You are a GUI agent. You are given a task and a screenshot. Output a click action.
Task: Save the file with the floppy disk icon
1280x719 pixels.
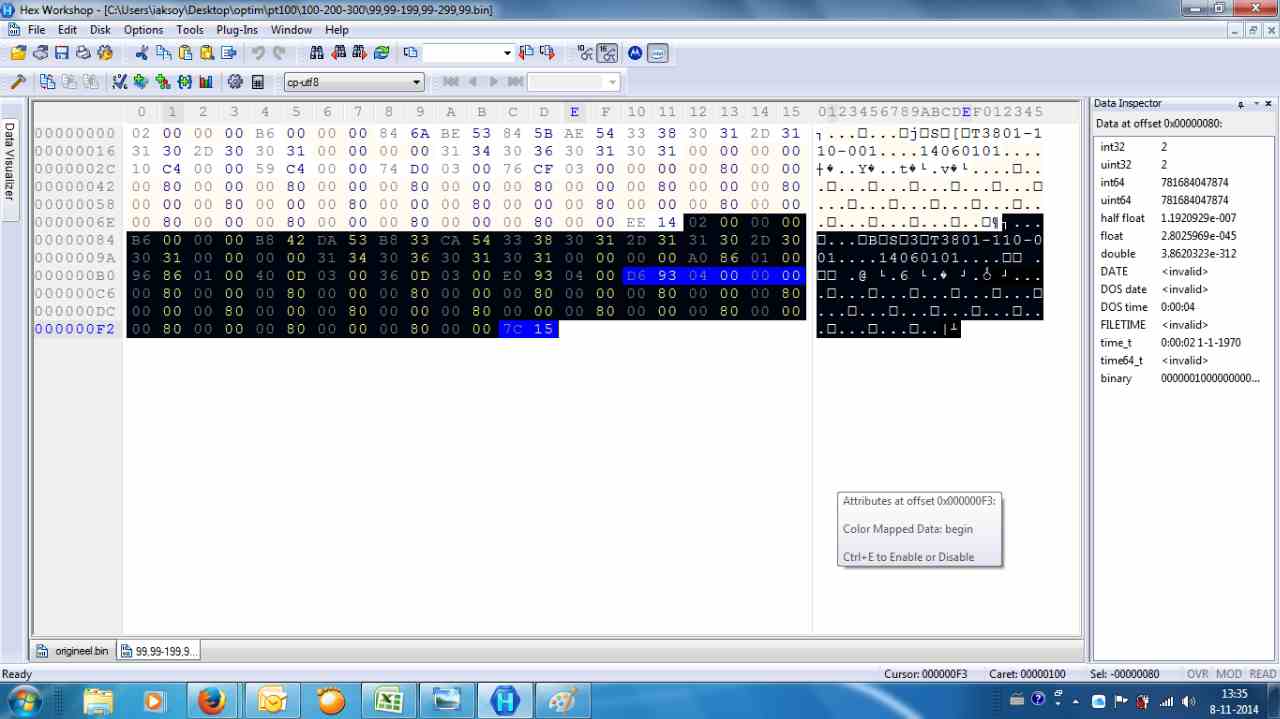[62, 53]
